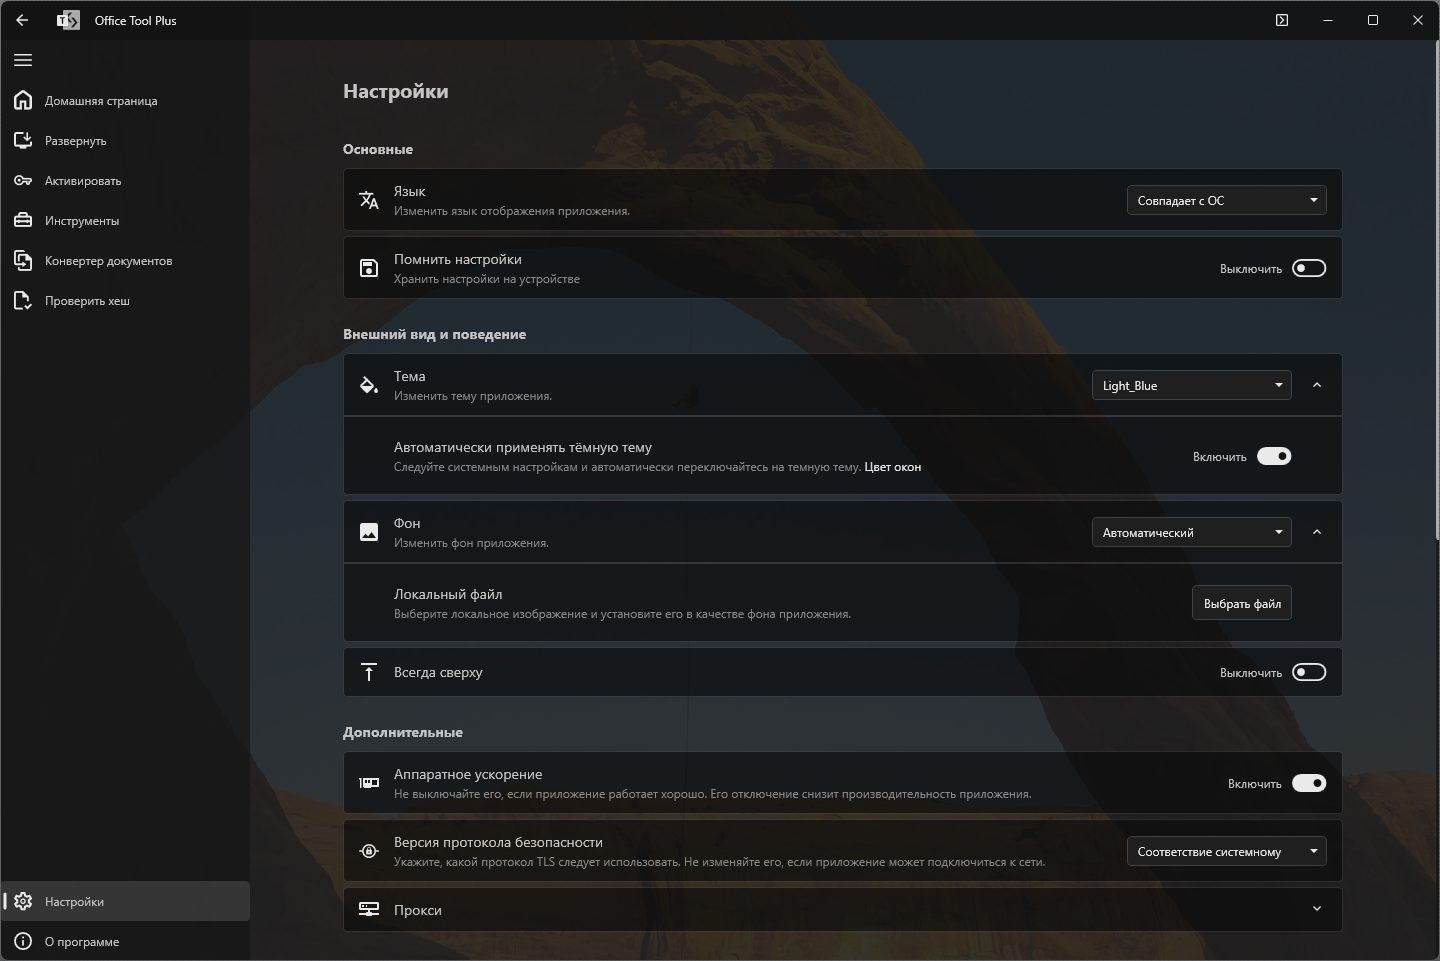Screen dimensions: 1440x961
Task: Click the Проверить хеш file icon
Action: [23, 300]
